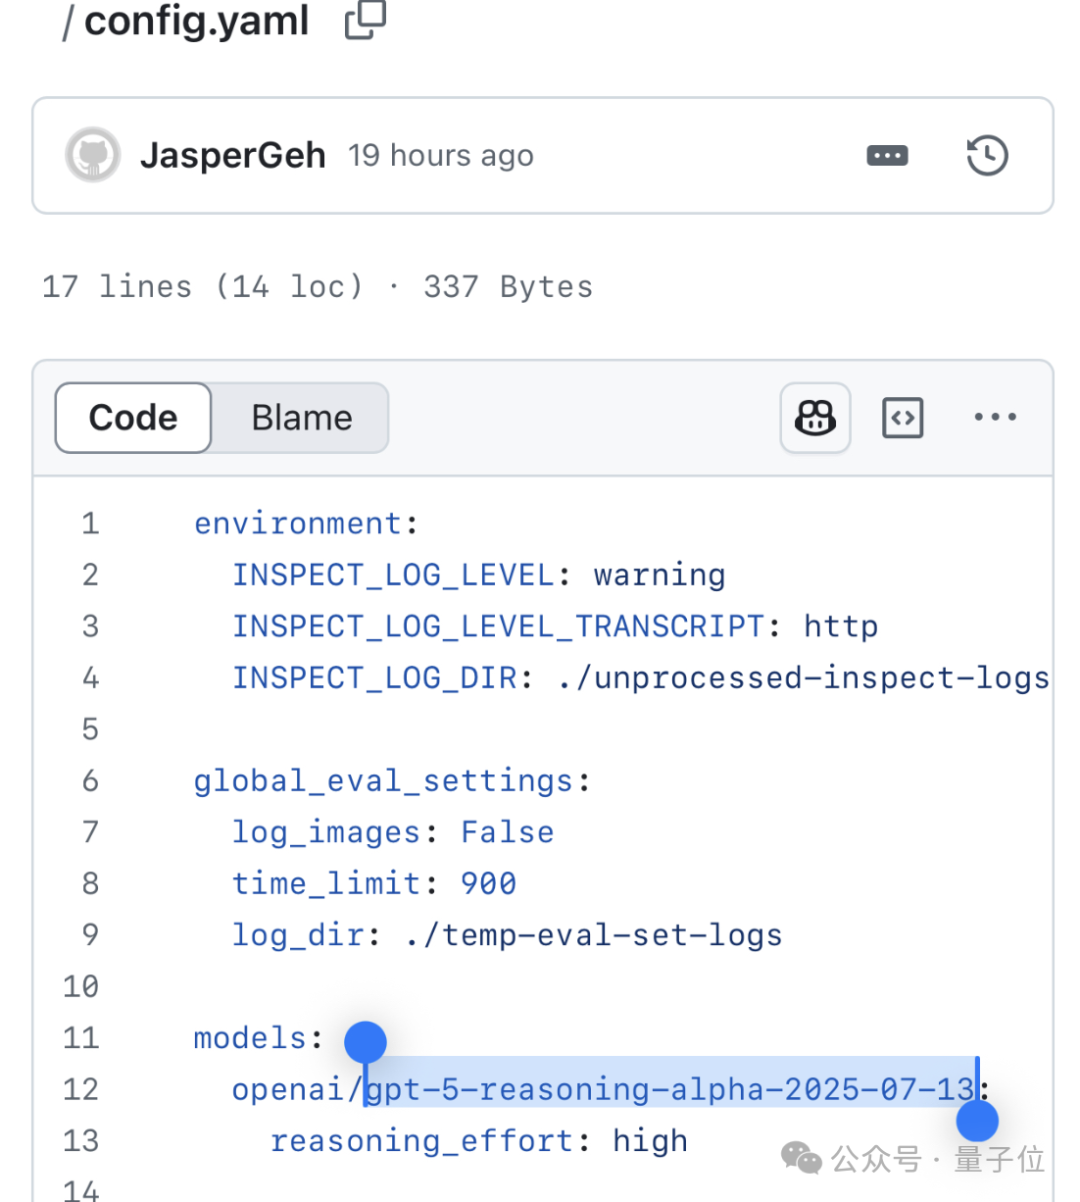Viewport: 1080px width, 1202px height.
Task: Open more file actions menu
Action: click(x=995, y=418)
